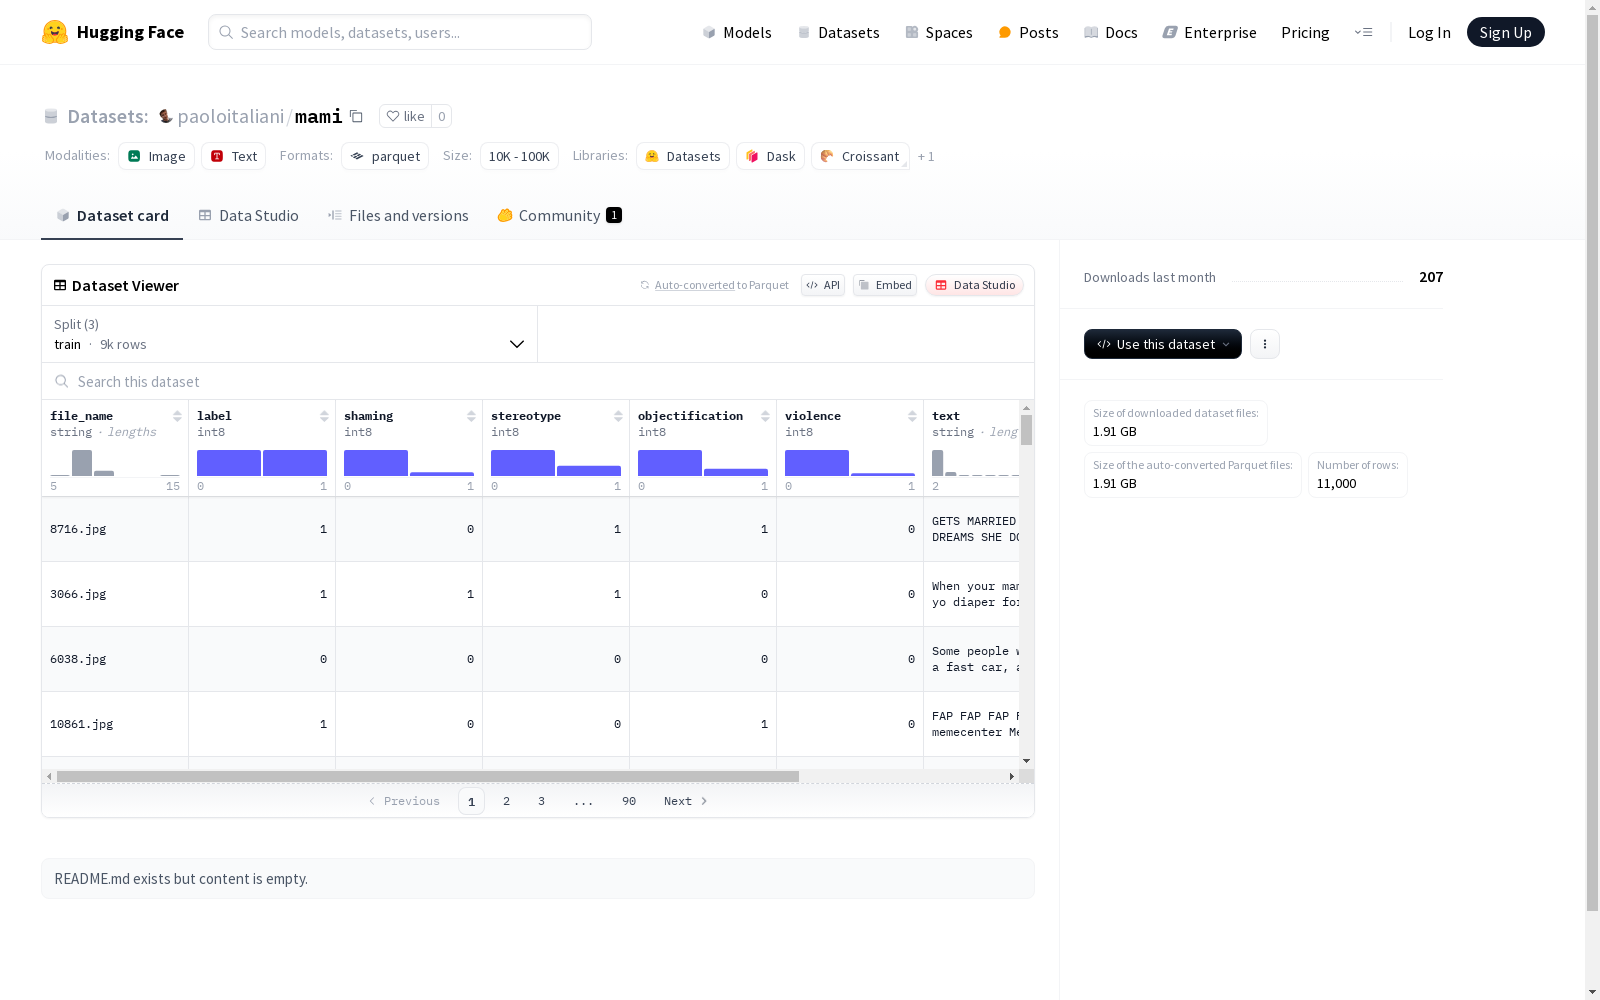Screen dimensions: 1600x1000
Task: Expand the +1 more libraries list
Action: tap(925, 157)
